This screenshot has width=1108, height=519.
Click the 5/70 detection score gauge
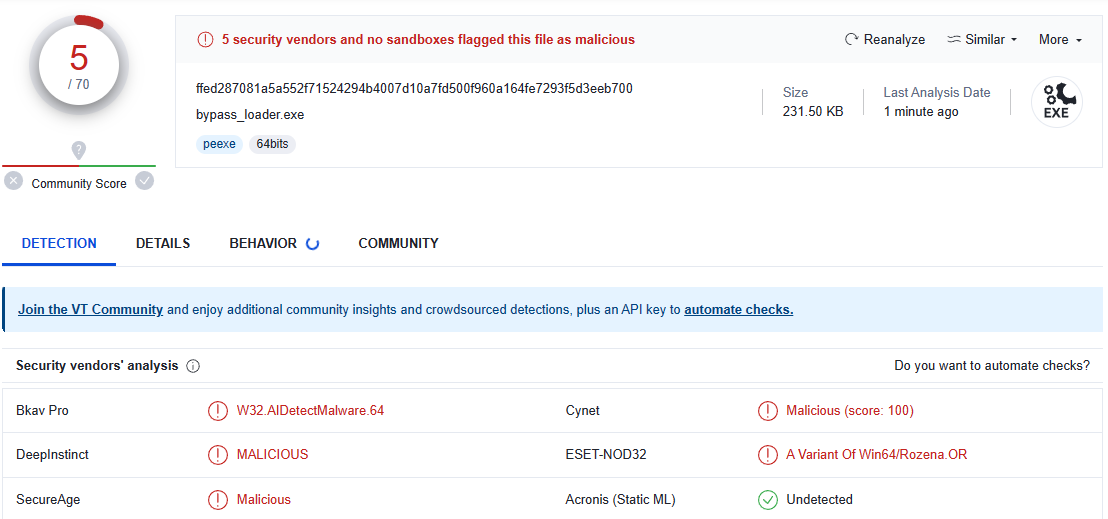pos(79,65)
